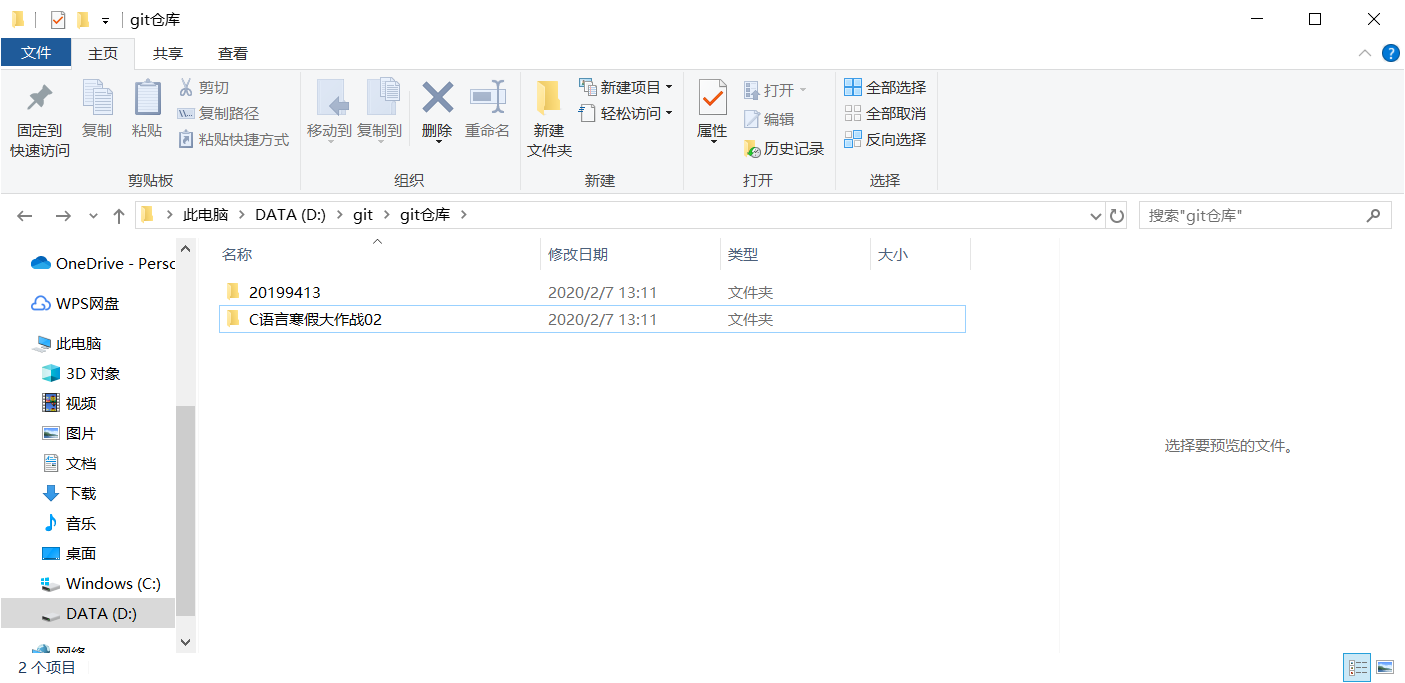Open recent locations dropdown arrow
The image size is (1405, 683).
click(93, 216)
